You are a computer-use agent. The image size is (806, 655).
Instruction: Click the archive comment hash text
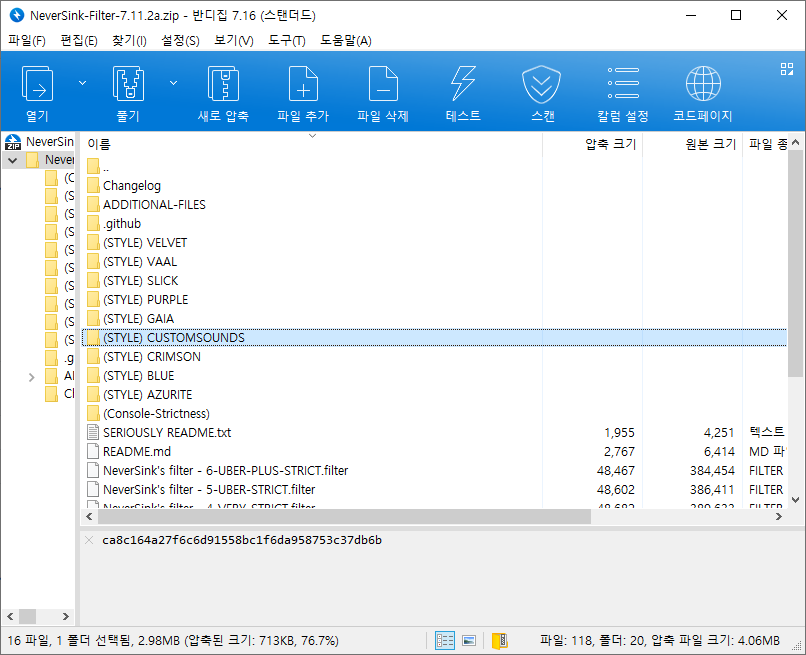coord(242,540)
